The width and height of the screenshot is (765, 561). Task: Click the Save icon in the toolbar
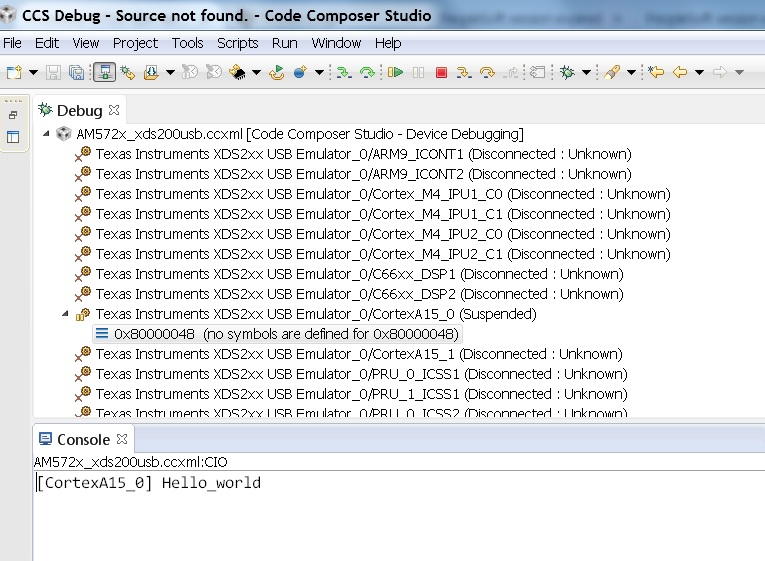[54, 72]
